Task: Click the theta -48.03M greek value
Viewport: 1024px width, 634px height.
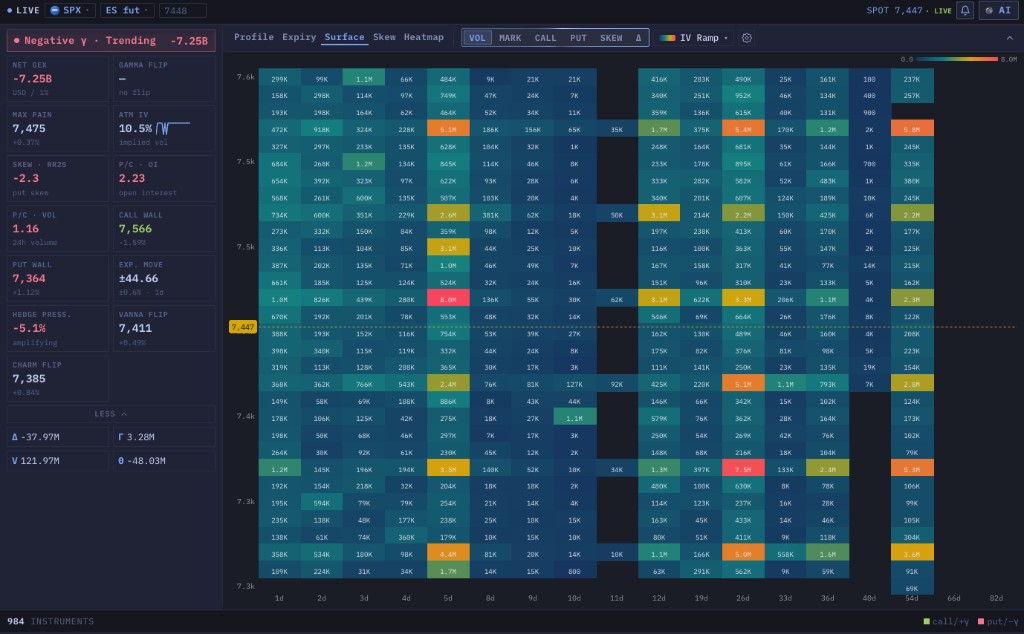Action: [x=165, y=461]
